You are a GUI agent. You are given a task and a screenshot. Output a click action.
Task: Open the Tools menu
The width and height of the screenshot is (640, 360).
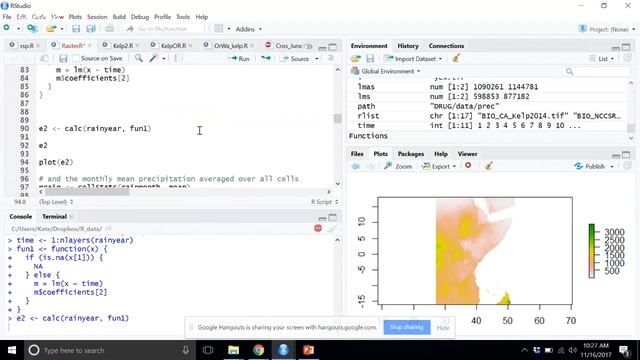click(183, 17)
